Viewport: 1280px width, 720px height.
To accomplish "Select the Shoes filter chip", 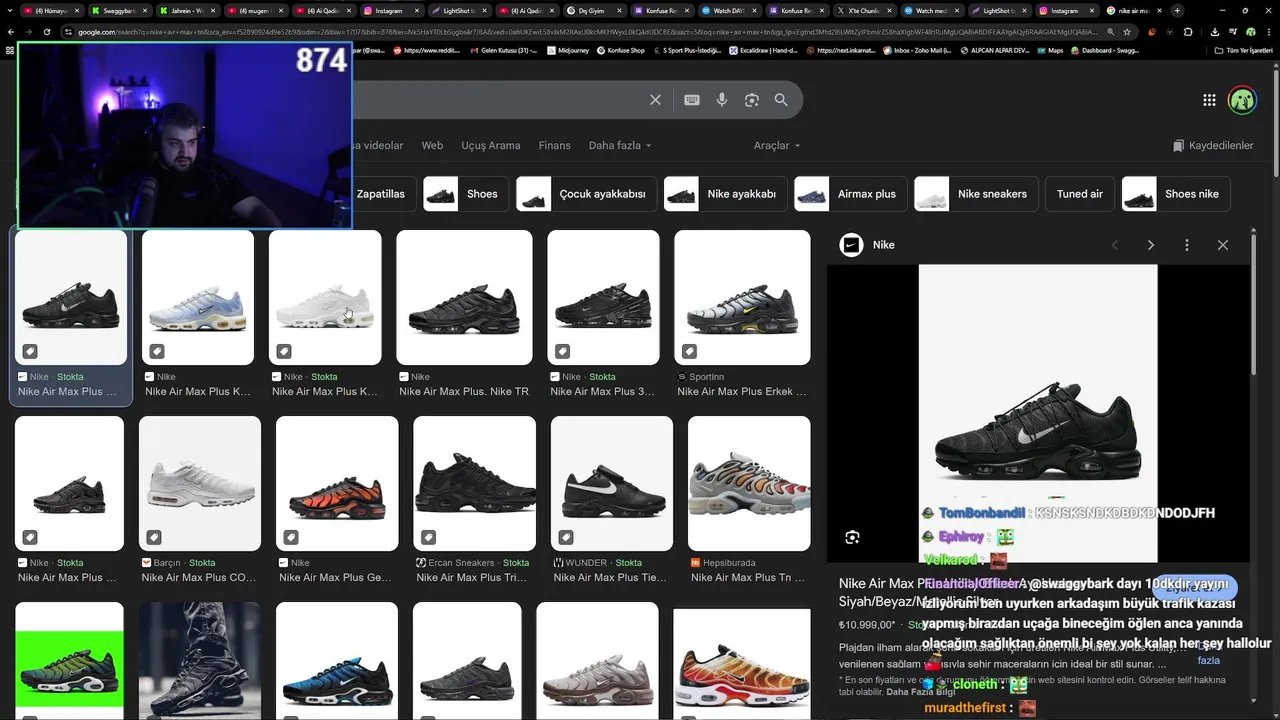I will (466, 194).
